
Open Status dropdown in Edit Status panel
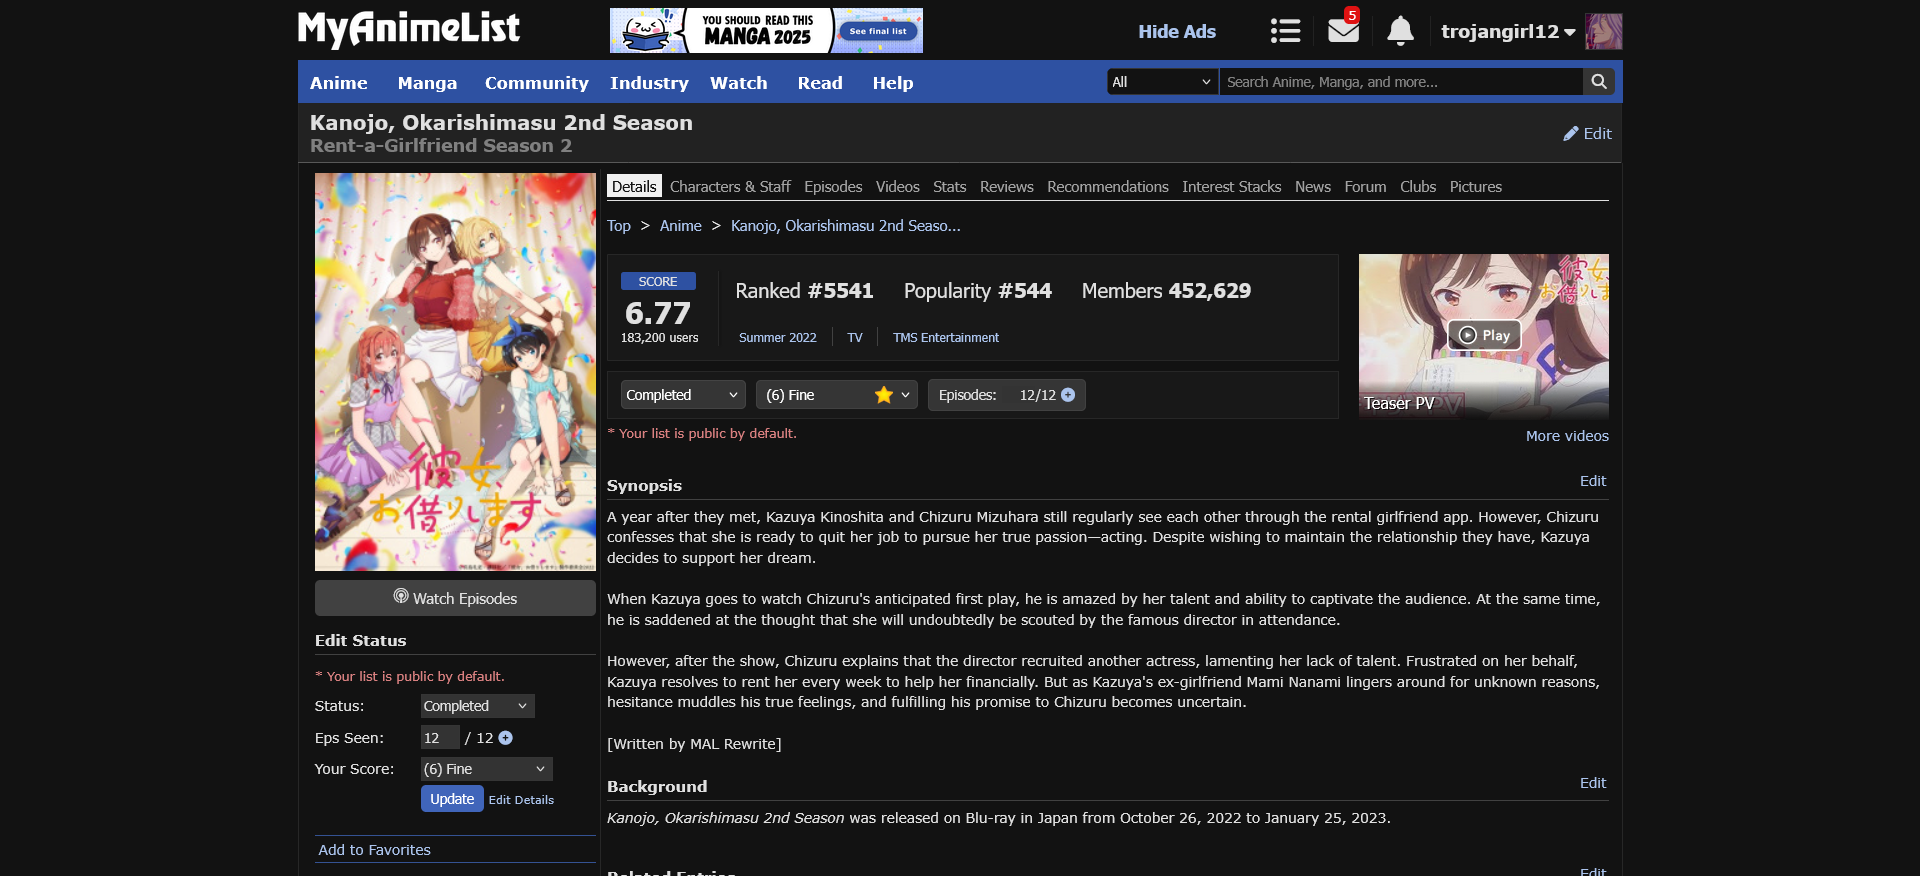(x=477, y=706)
